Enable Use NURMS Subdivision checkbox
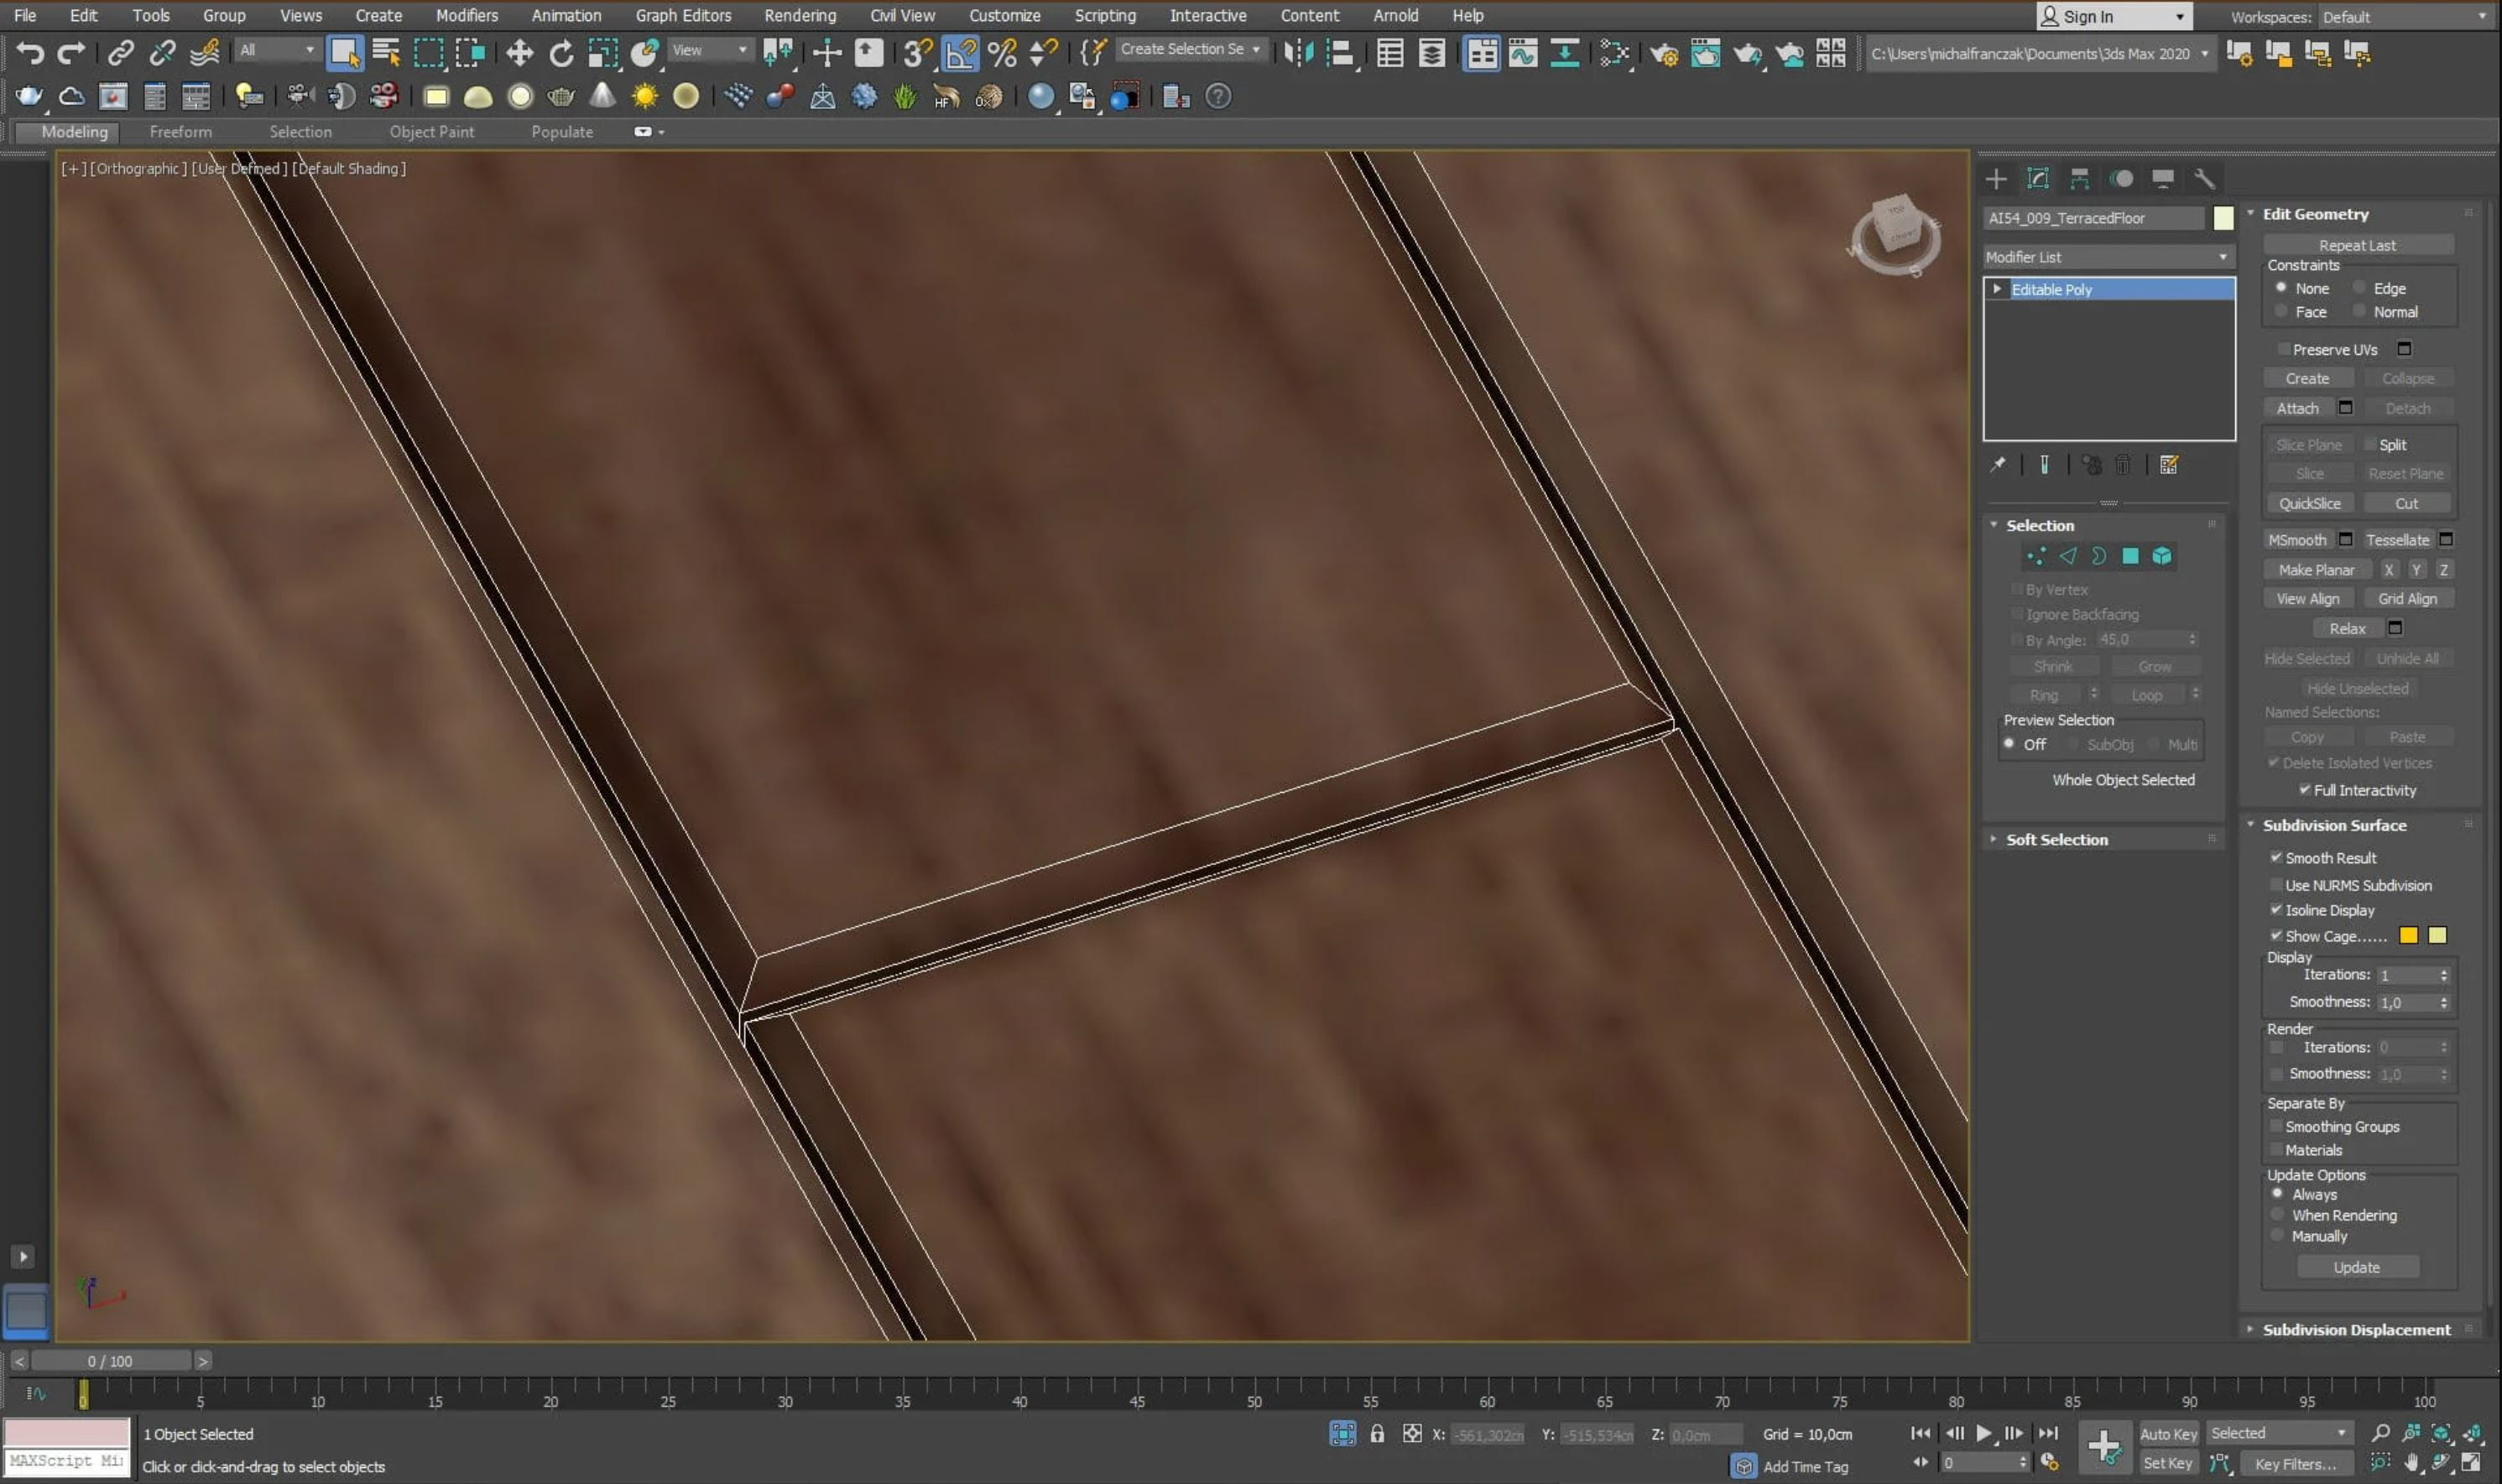 (2276, 885)
